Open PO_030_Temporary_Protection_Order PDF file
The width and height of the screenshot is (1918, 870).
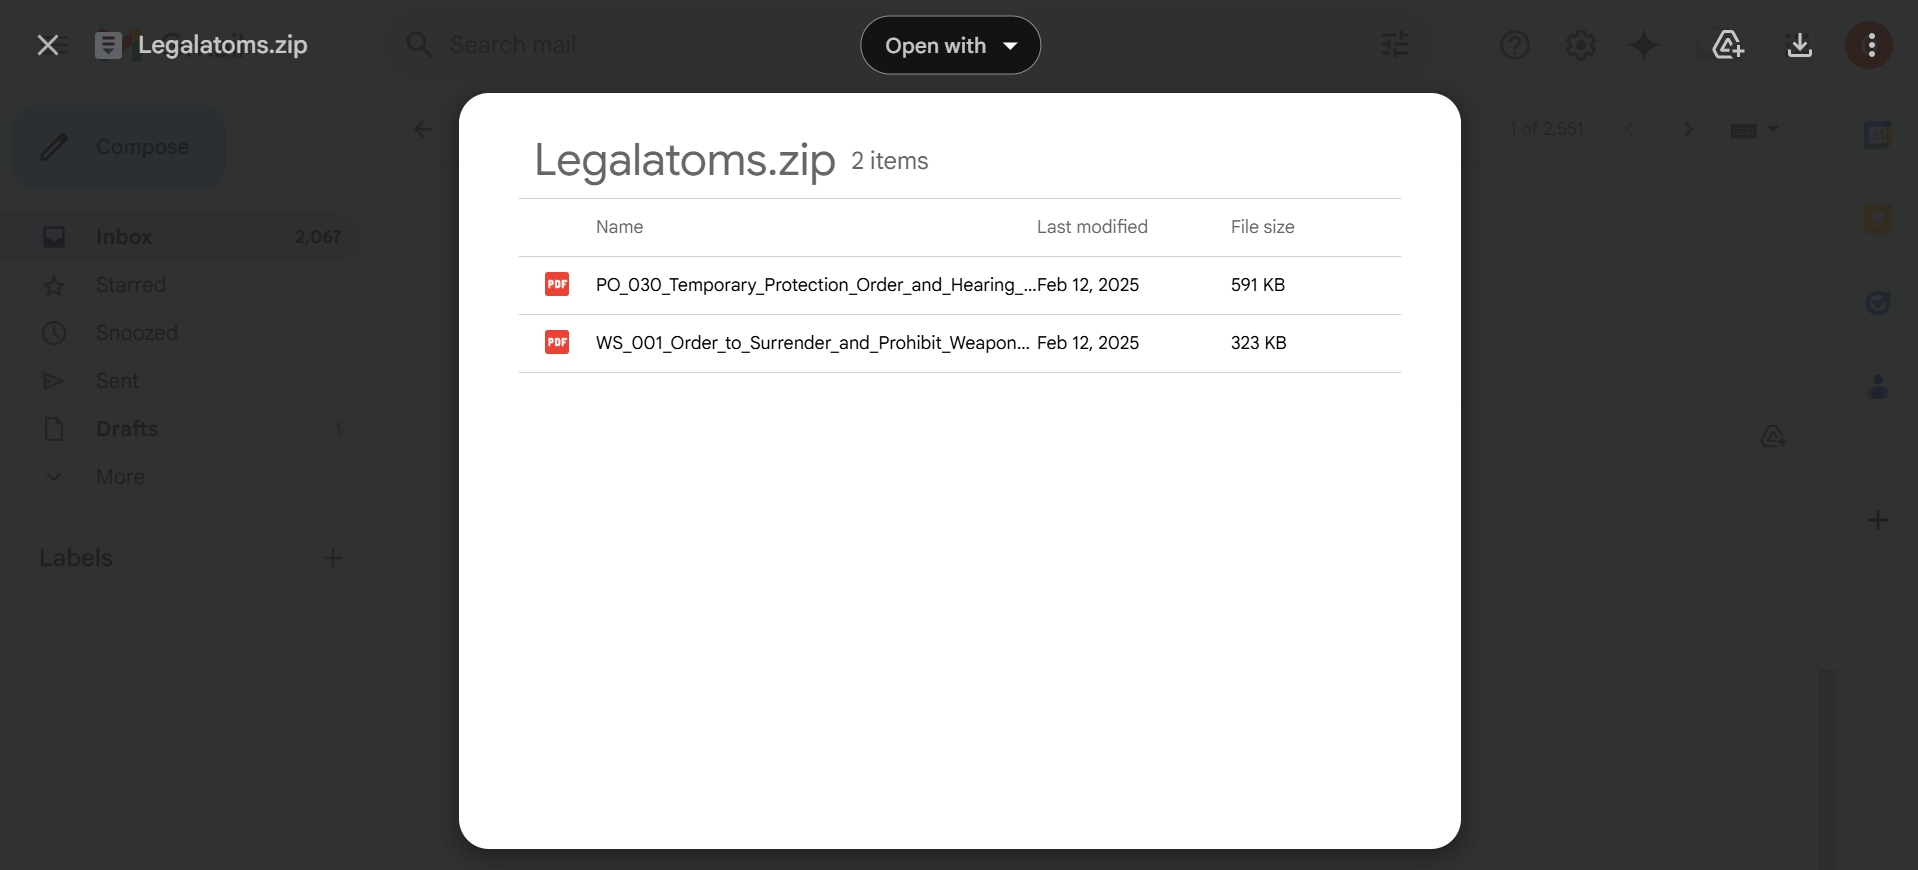point(960,285)
